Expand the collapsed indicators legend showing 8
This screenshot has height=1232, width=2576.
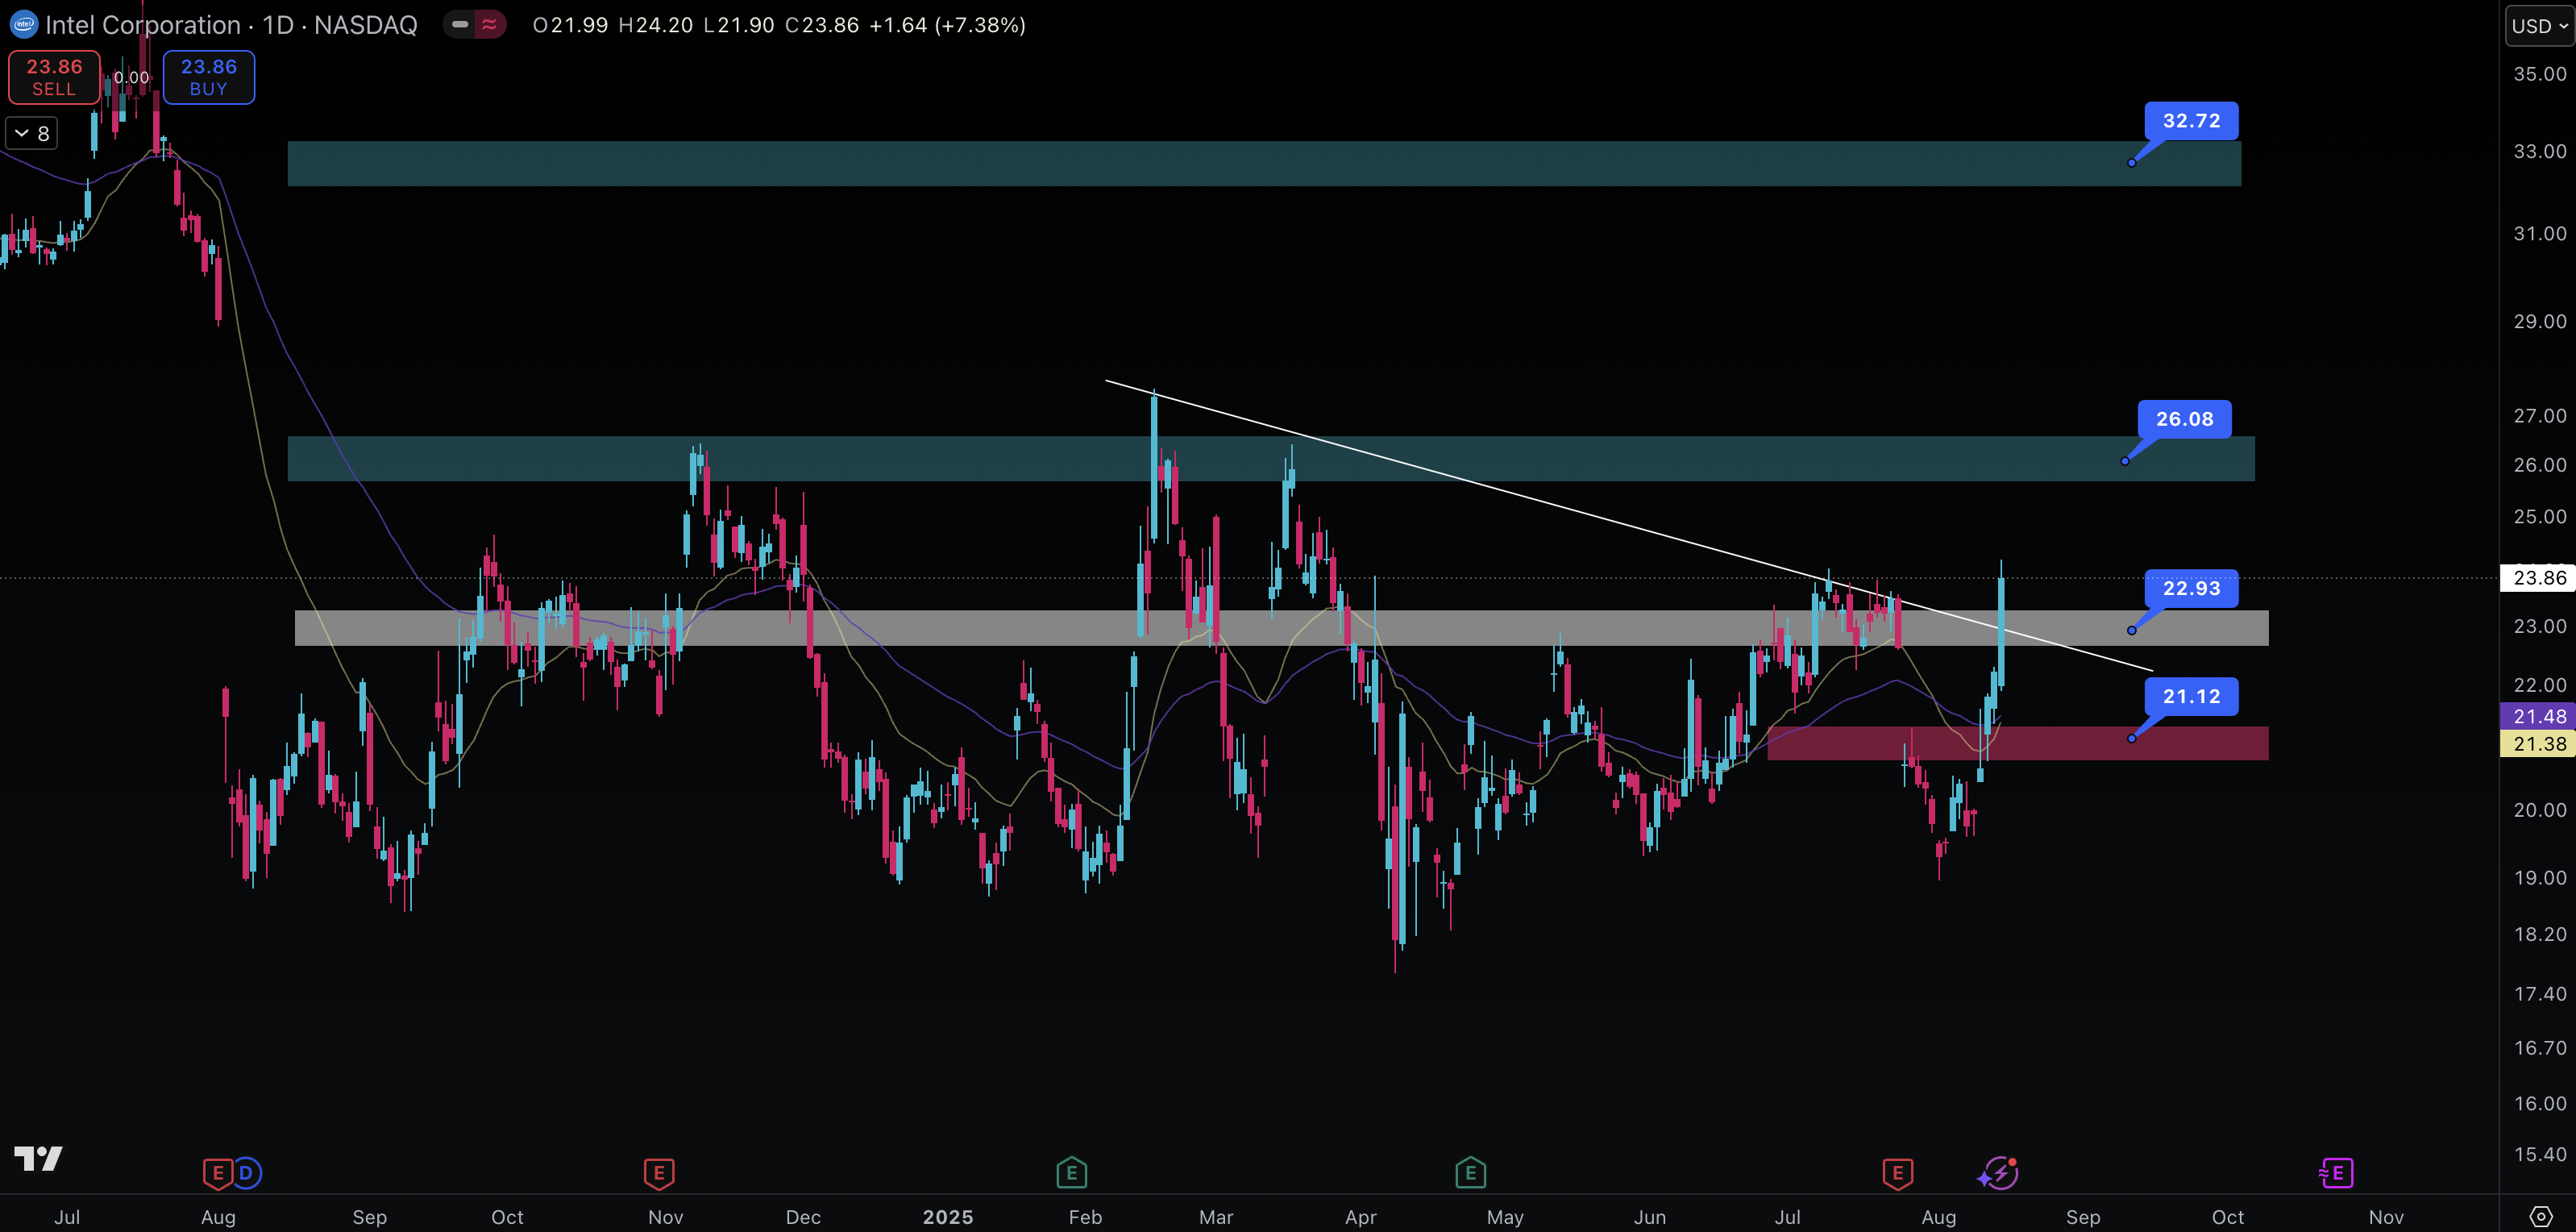click(32, 133)
